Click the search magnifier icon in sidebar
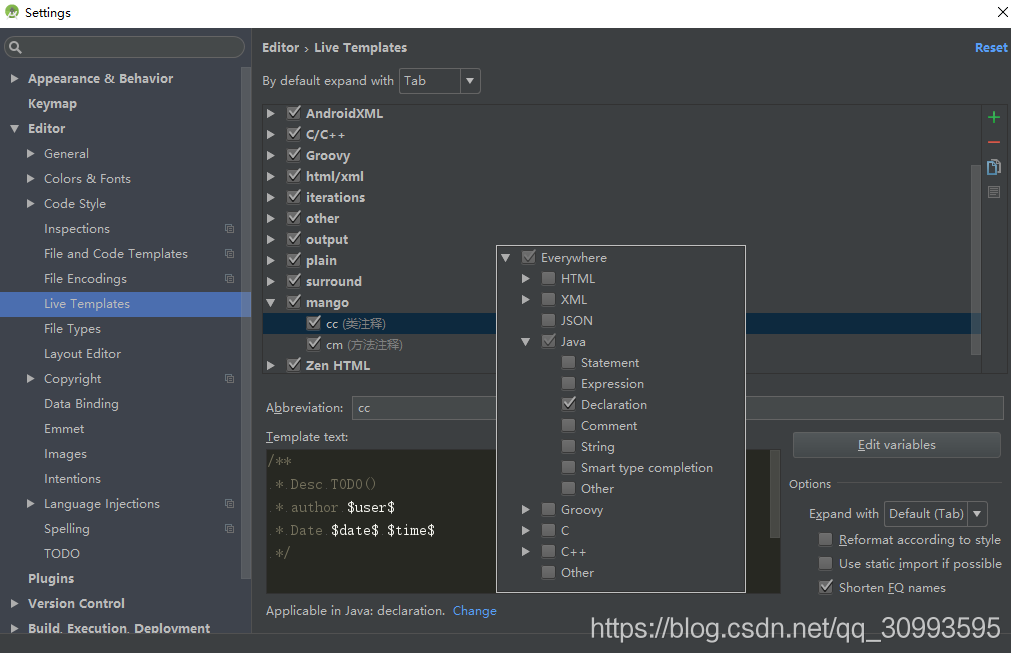Viewport: 1011px width, 653px height. click(x=15, y=47)
